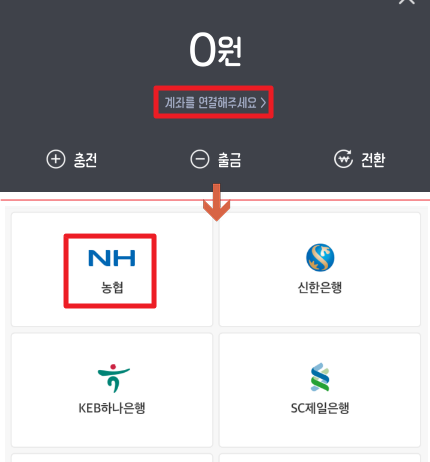Pick the 농협 bank name

tap(112, 287)
